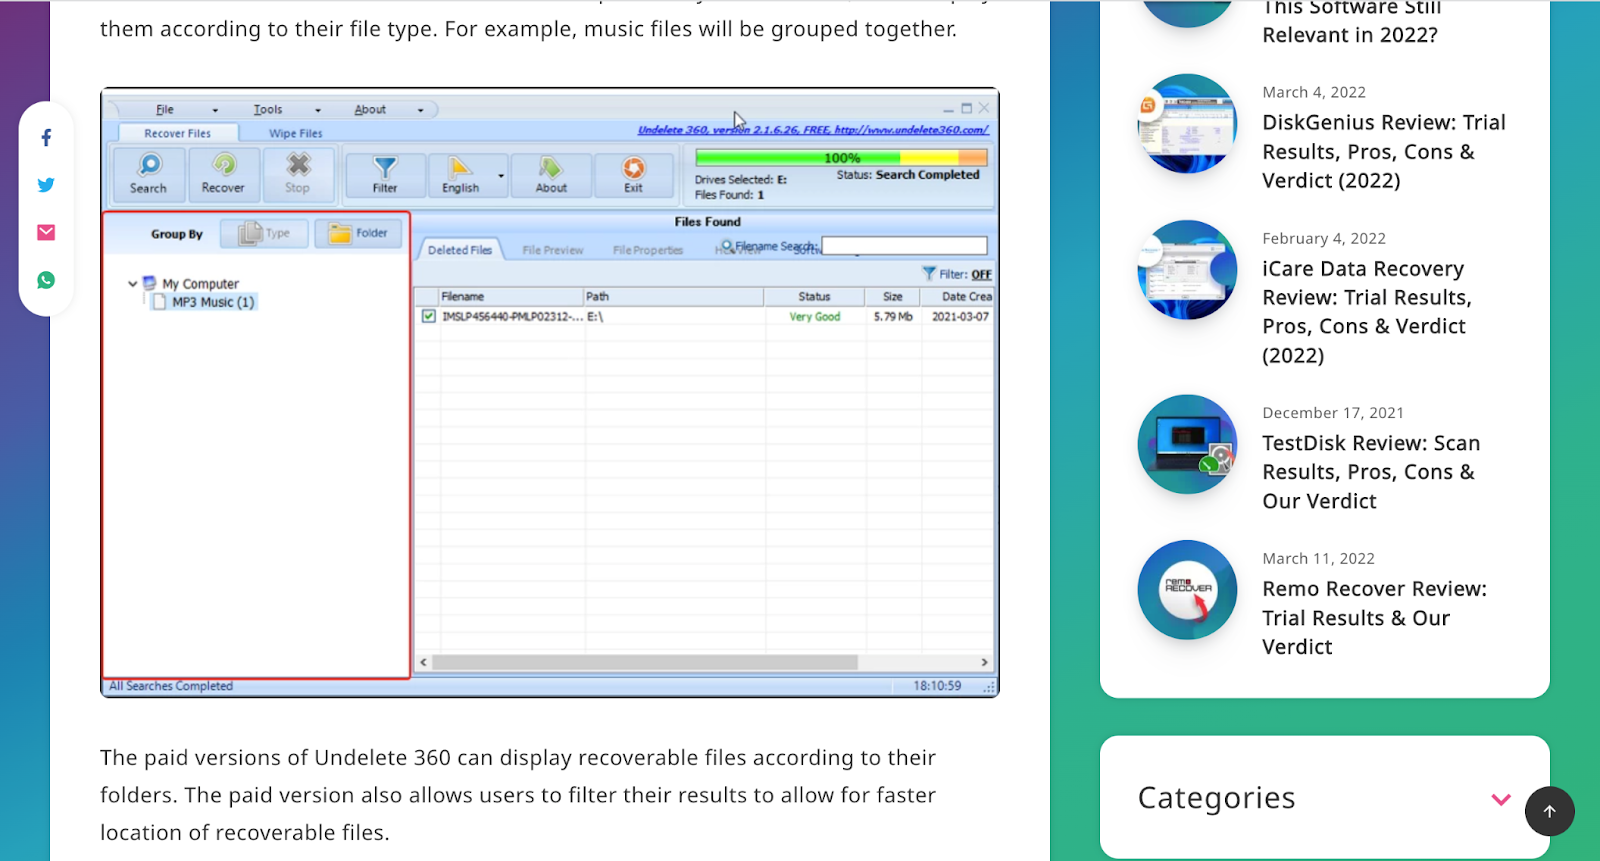1600x861 pixels.
Task: Switch to the Recover Files tab
Action: (x=178, y=133)
